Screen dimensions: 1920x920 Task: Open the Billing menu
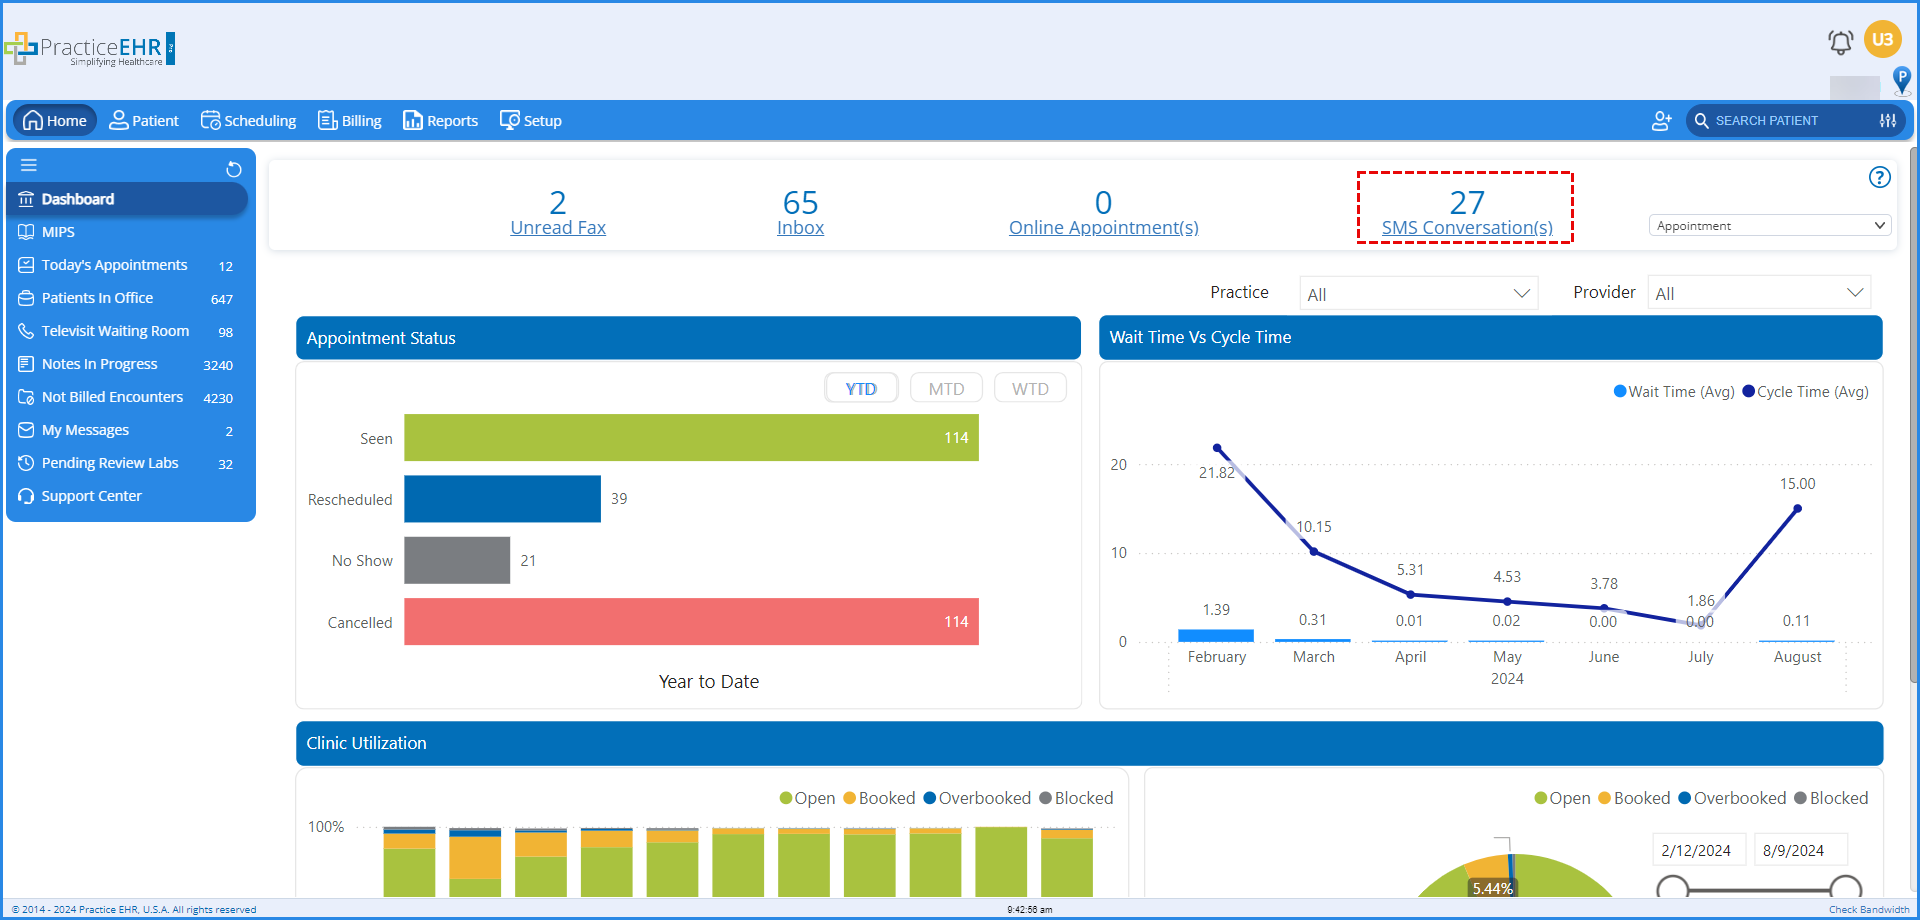(350, 121)
